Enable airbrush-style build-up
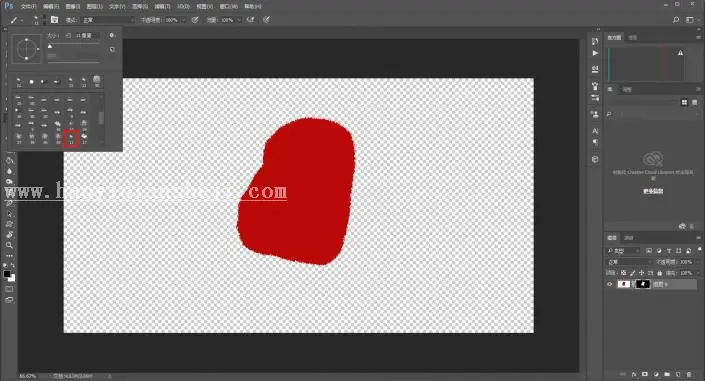Image resolution: width=705 pixels, height=381 pixels. pyautogui.click(x=250, y=20)
